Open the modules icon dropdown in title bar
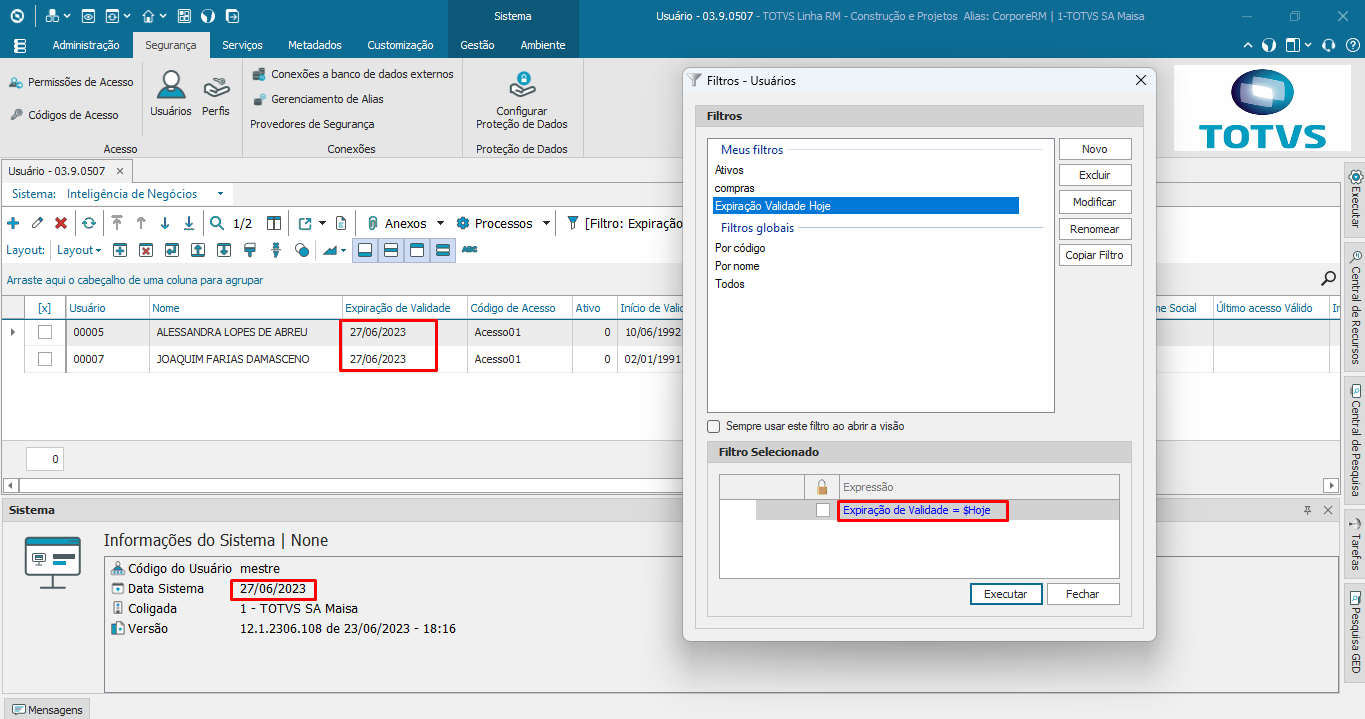This screenshot has height=719, width=1365. (66, 16)
